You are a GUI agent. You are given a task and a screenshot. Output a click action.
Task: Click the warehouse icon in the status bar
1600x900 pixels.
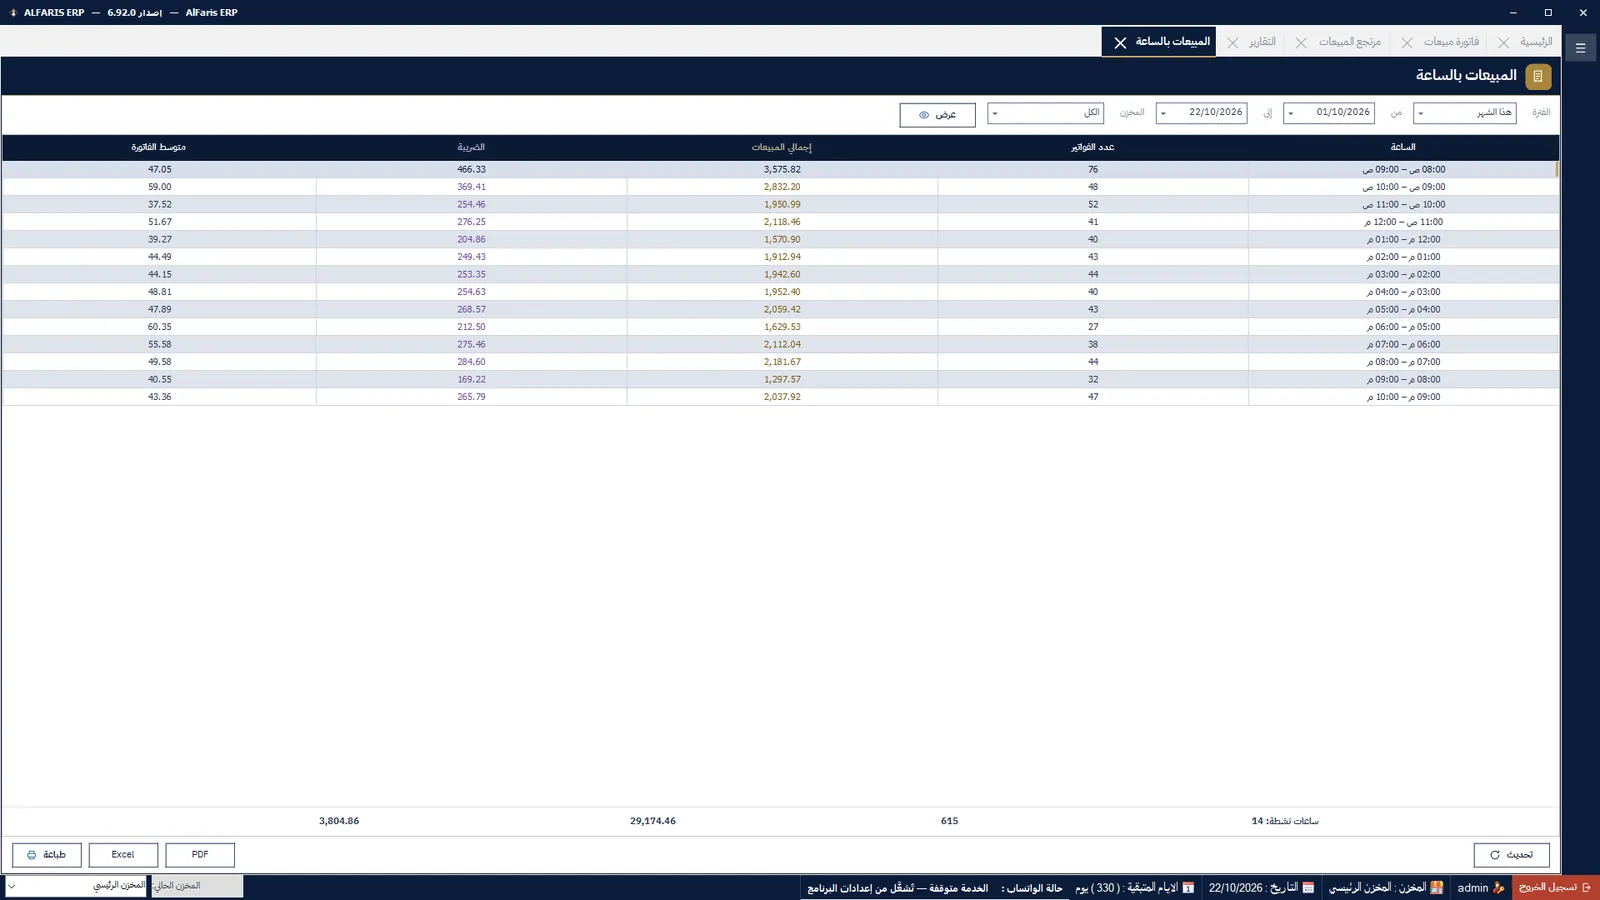pyautogui.click(x=1437, y=888)
